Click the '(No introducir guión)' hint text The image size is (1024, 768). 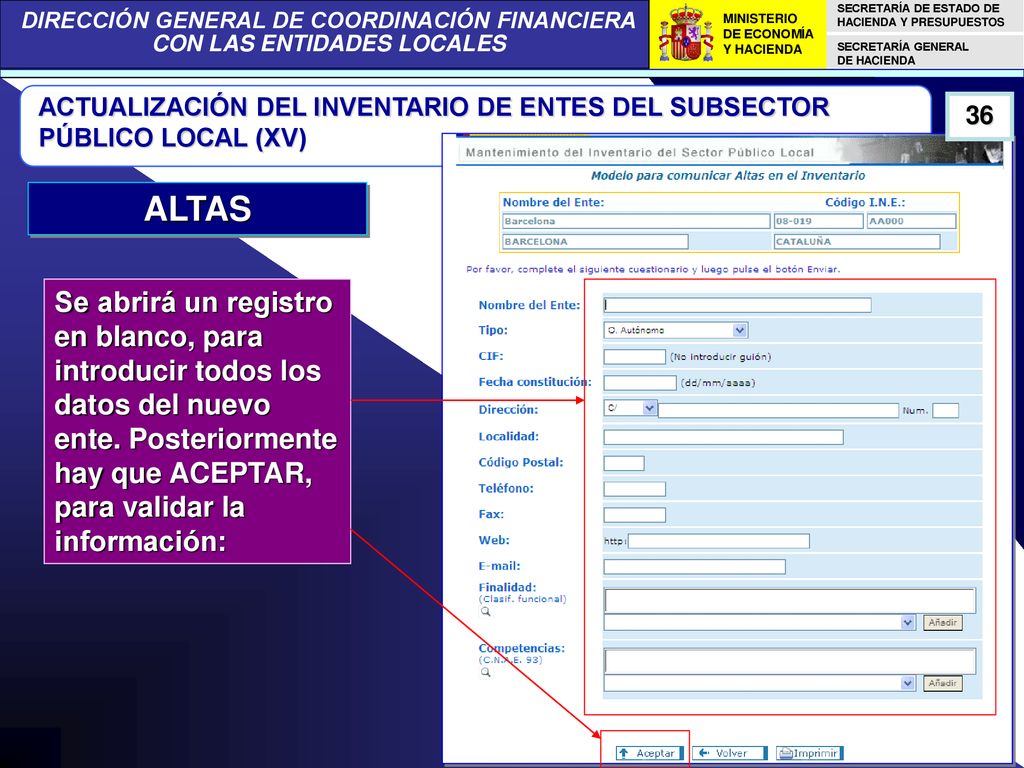coord(720,357)
